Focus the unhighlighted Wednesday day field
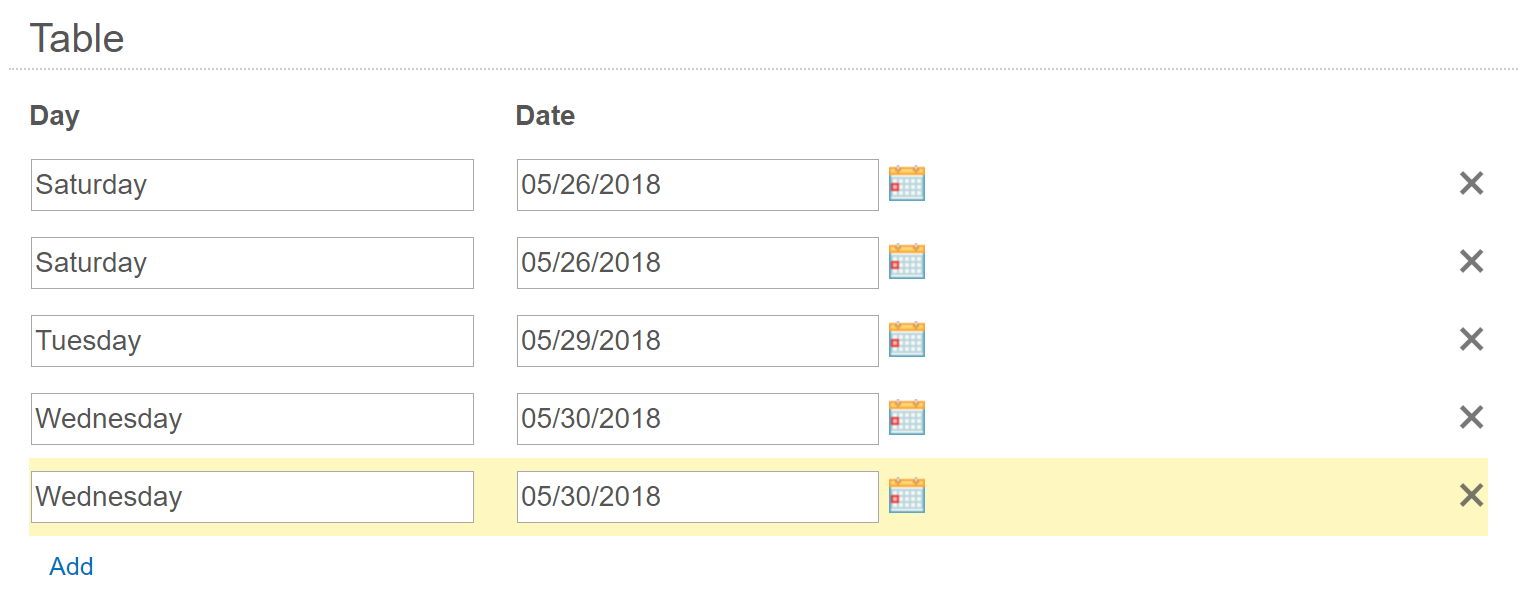This screenshot has height=597, width=1520. pos(252,419)
